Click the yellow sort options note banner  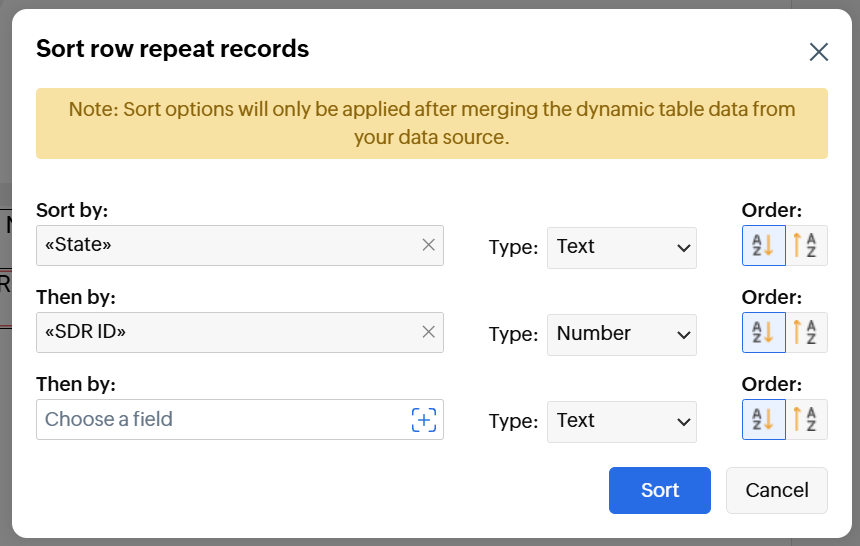pos(431,123)
